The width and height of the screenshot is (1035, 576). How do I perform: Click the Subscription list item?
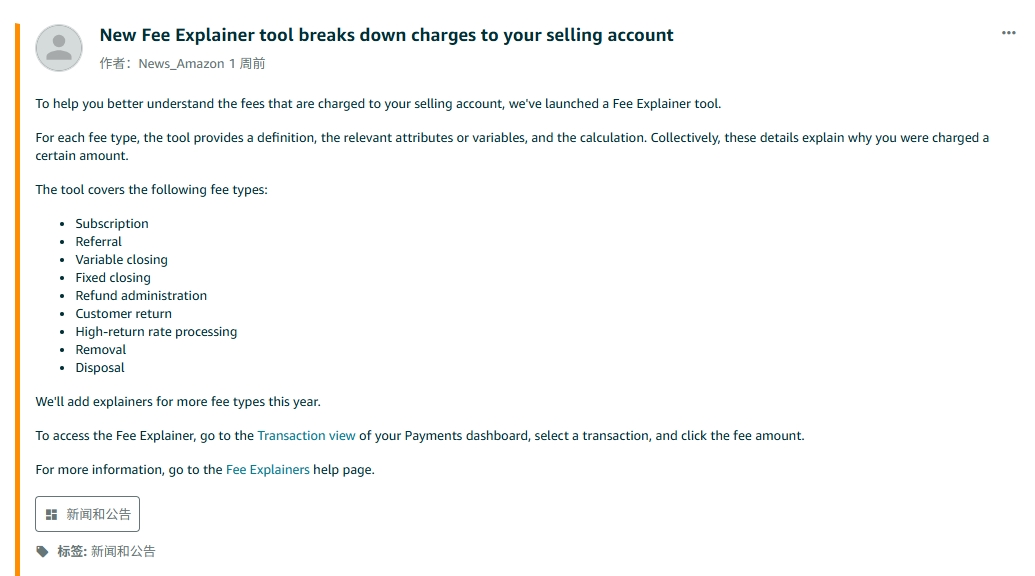[112, 224]
